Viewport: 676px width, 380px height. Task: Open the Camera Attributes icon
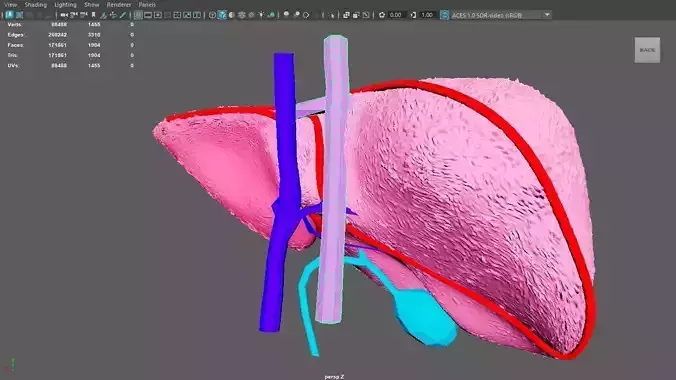pyautogui.click(x=84, y=15)
